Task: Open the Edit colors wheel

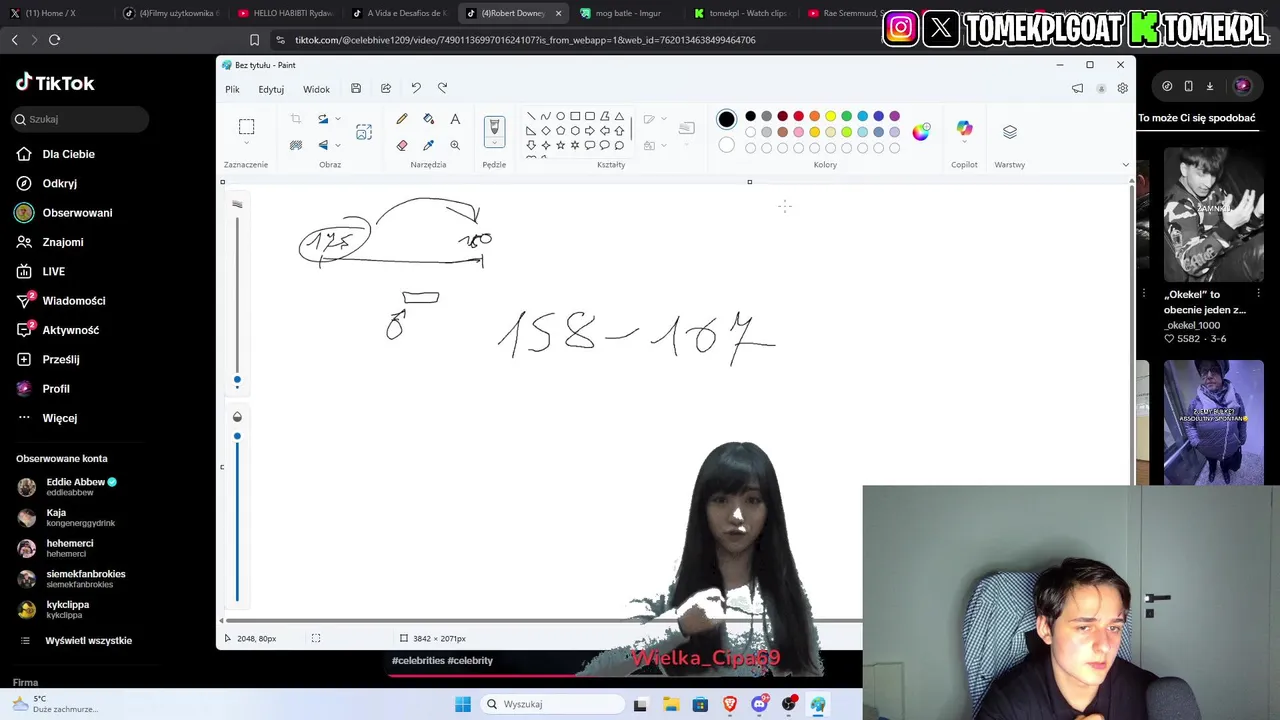Action: [x=921, y=131]
